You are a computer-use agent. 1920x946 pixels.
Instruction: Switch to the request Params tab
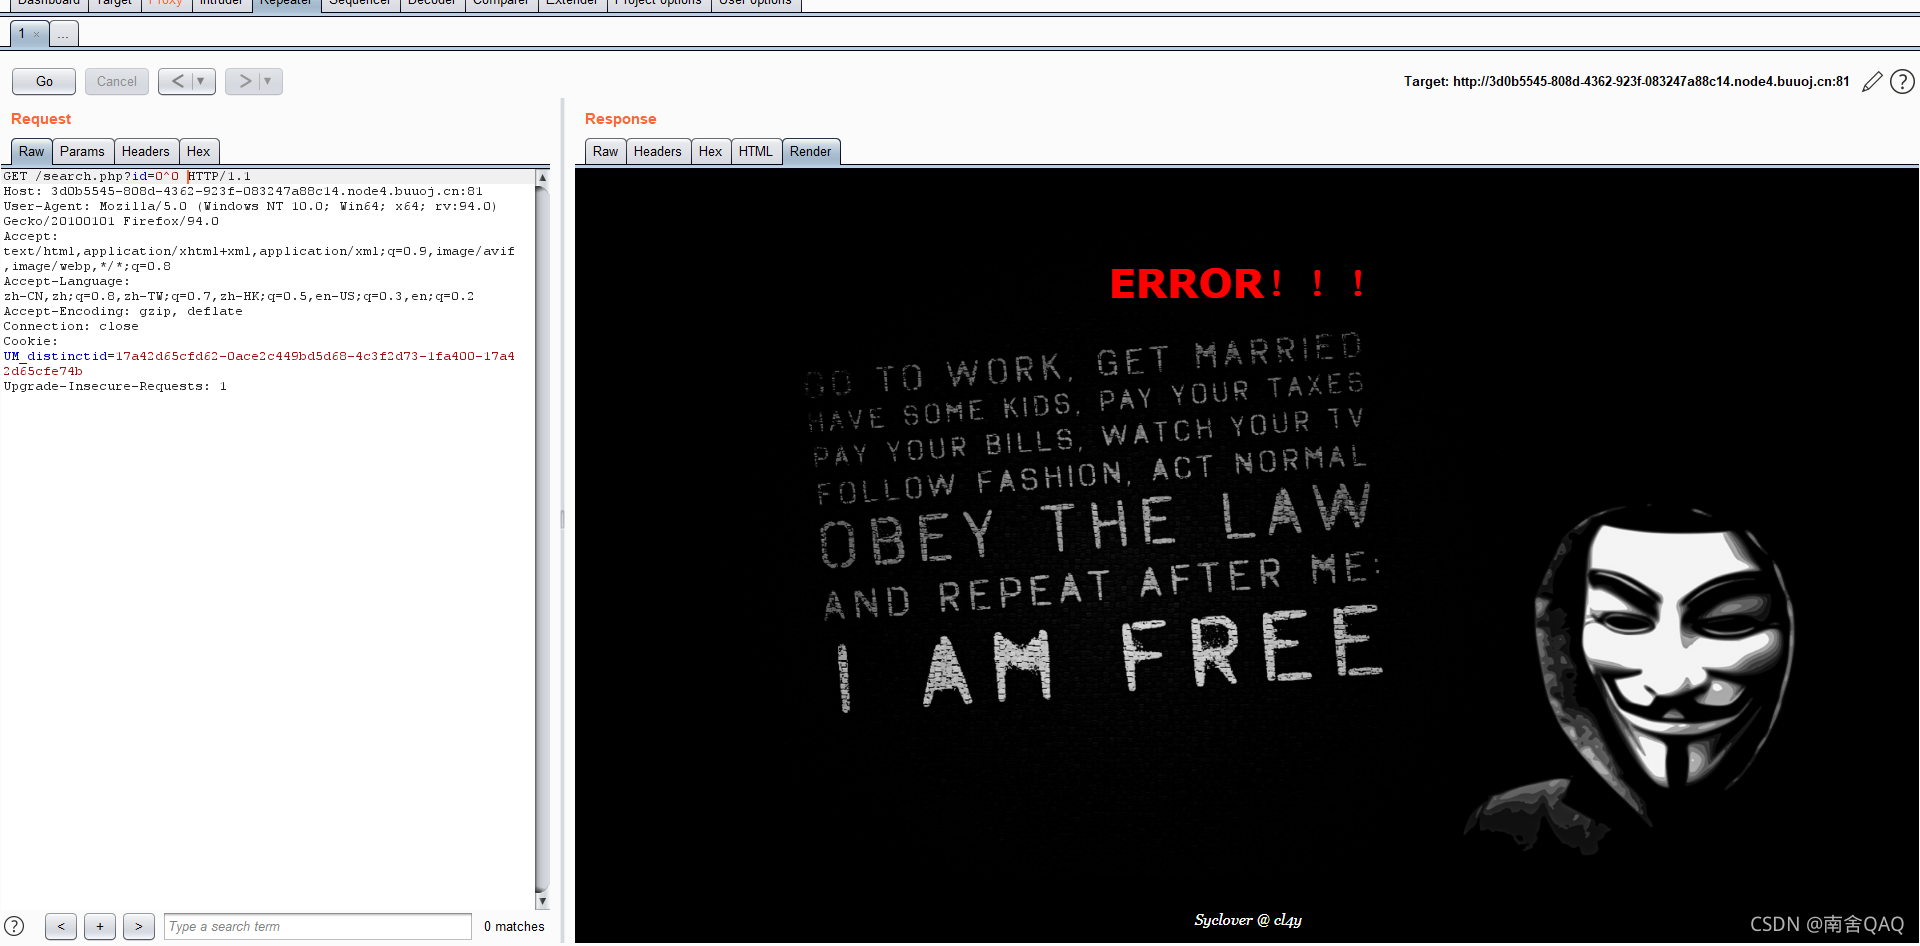(x=82, y=151)
